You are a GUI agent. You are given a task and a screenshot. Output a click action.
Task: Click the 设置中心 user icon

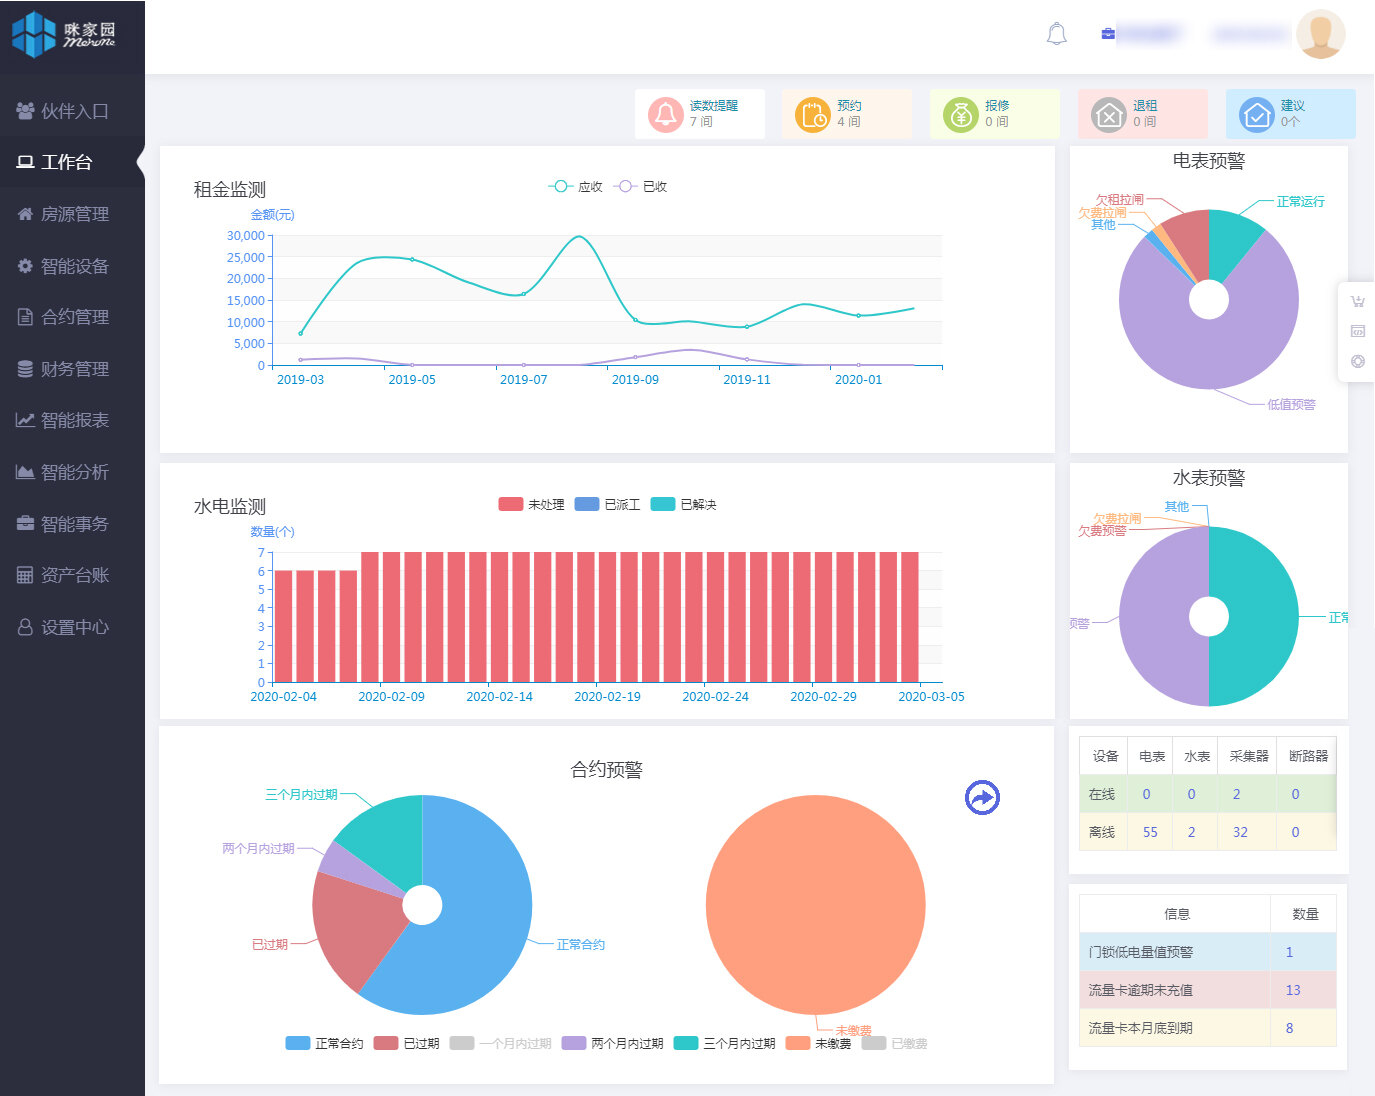click(25, 627)
